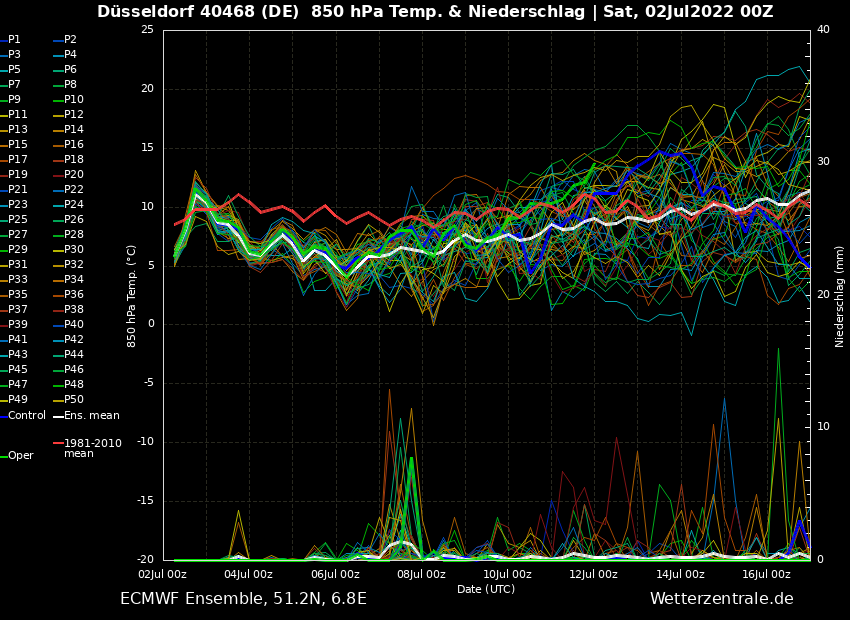The width and height of the screenshot is (850, 620).
Task: Click the 16Jul 00z date label
Action: pos(767,574)
